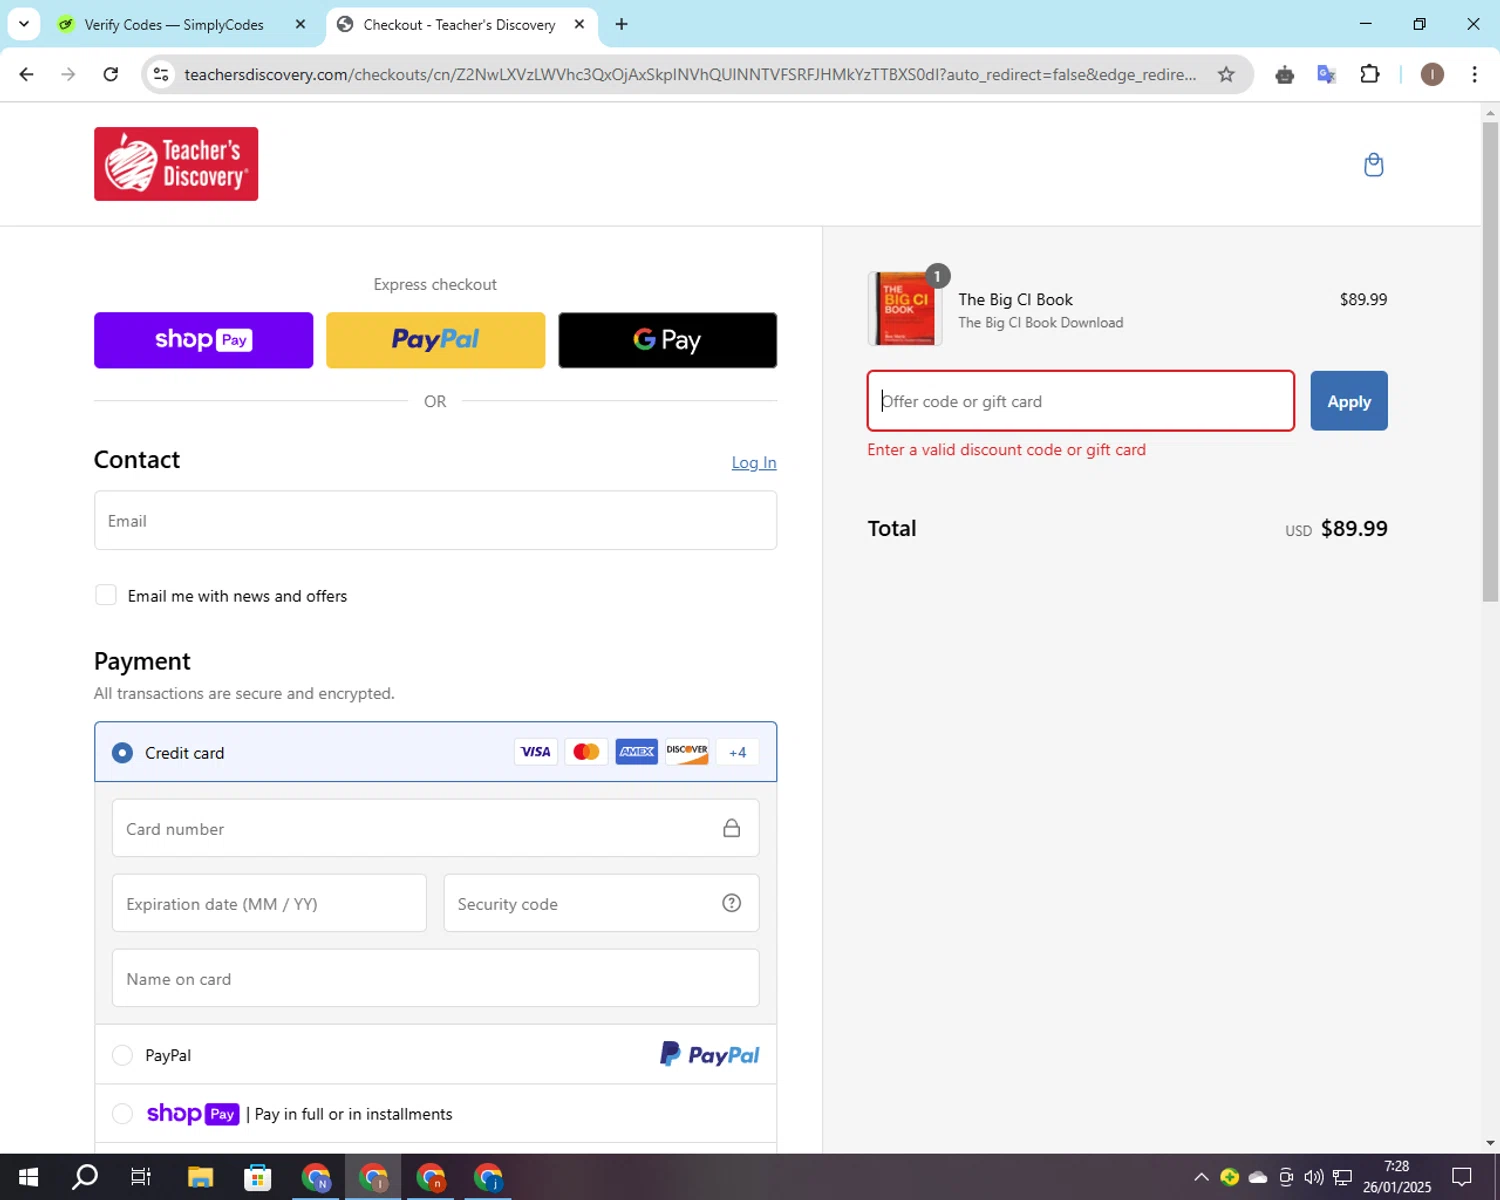Pay with Google Pay express button
1500x1200 pixels.
pos(667,340)
